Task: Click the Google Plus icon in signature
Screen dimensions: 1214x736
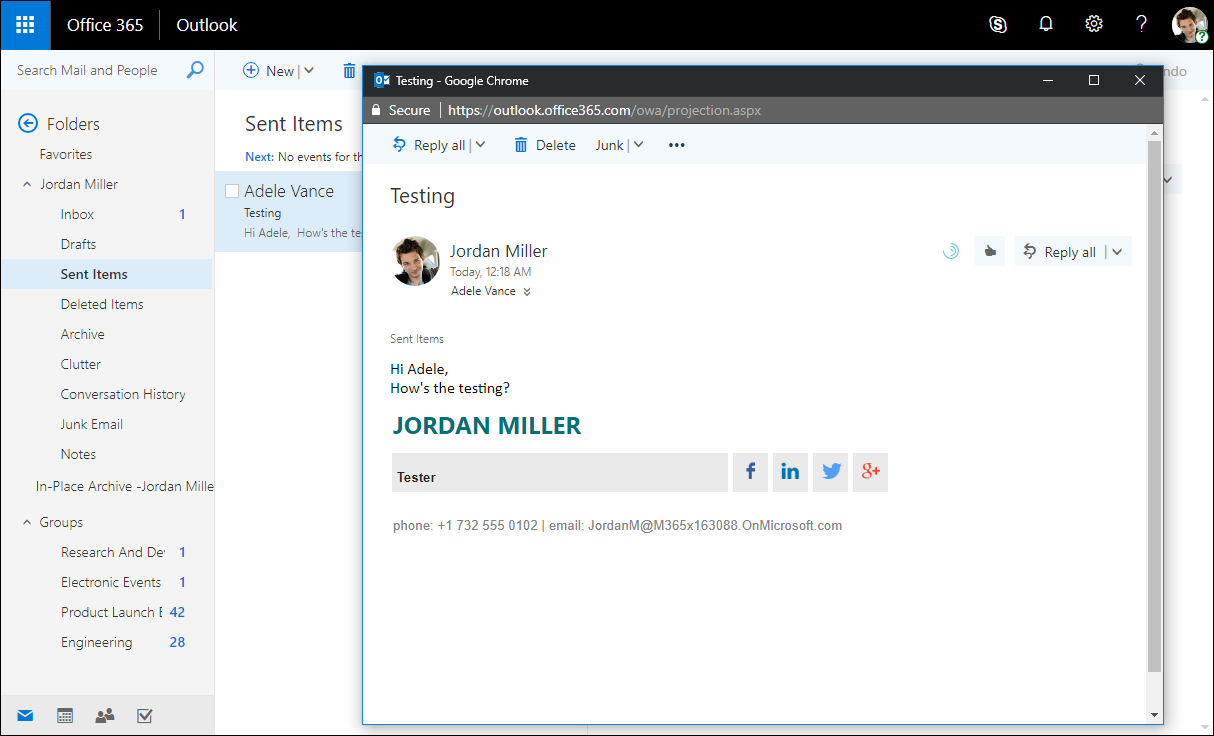Action: [871, 472]
